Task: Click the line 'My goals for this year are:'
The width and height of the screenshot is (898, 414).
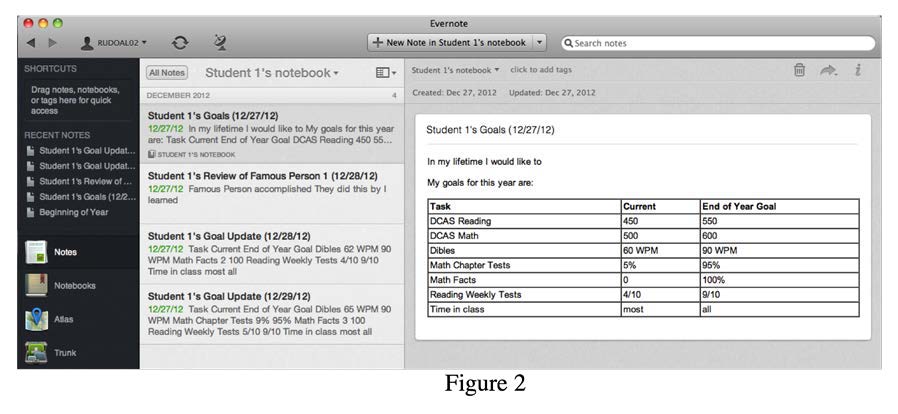Action: coord(480,183)
